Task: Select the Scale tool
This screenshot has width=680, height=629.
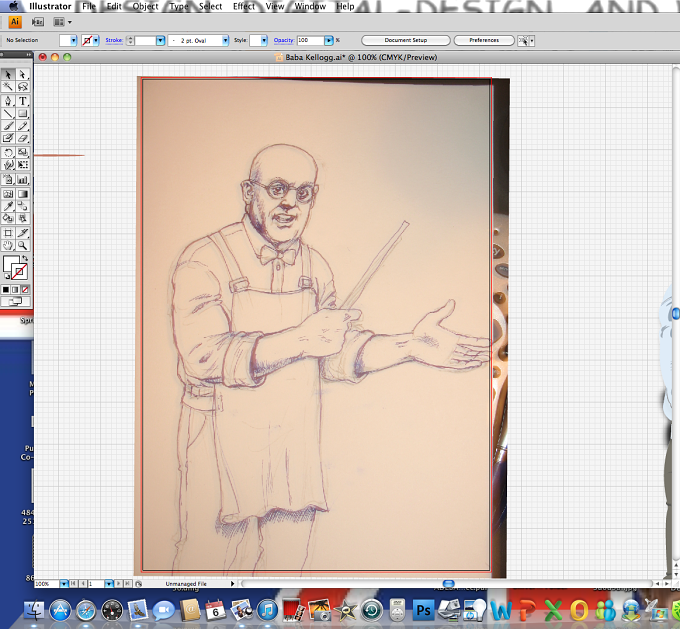Action: 23,152
